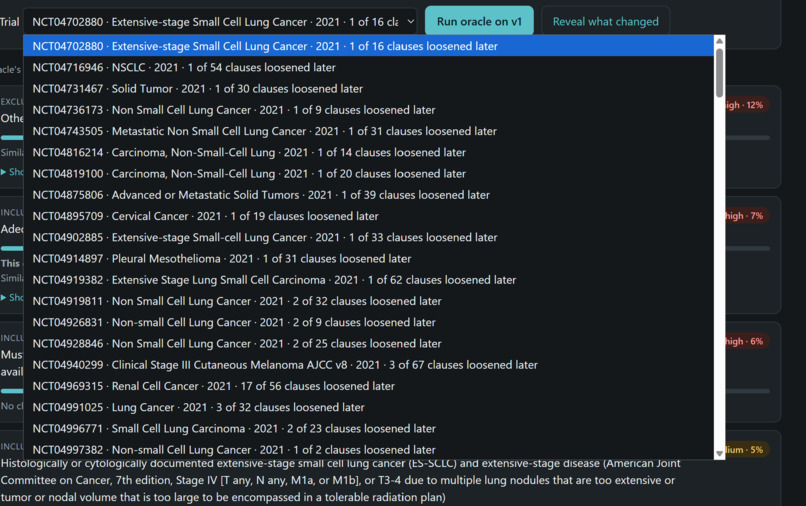This screenshot has height=506, width=806.
Task: Pick NCT04819100 Carcinoma, Non-Small-Cell Lung option
Action: 369,174
